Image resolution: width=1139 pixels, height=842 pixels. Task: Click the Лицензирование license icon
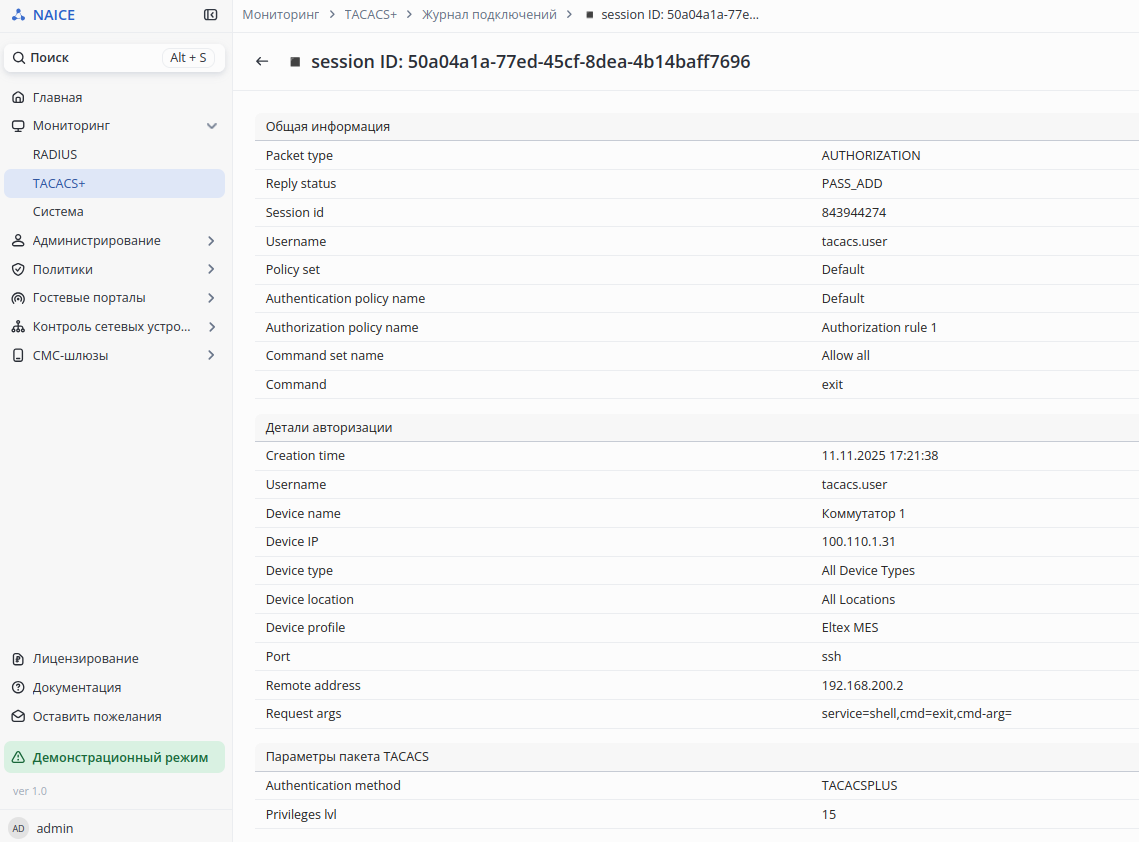point(18,659)
